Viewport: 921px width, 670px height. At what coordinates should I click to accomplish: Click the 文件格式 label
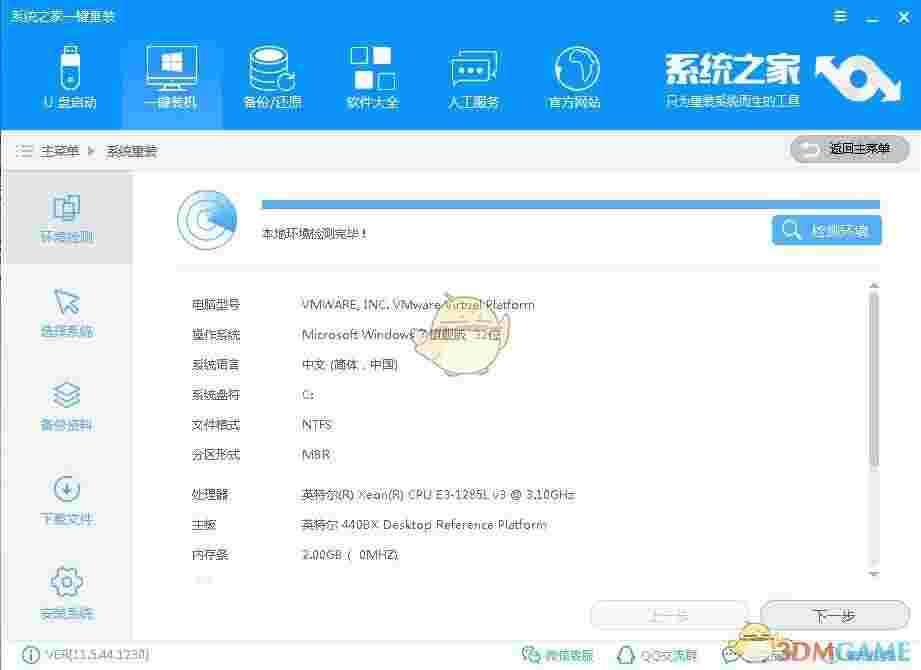216,425
